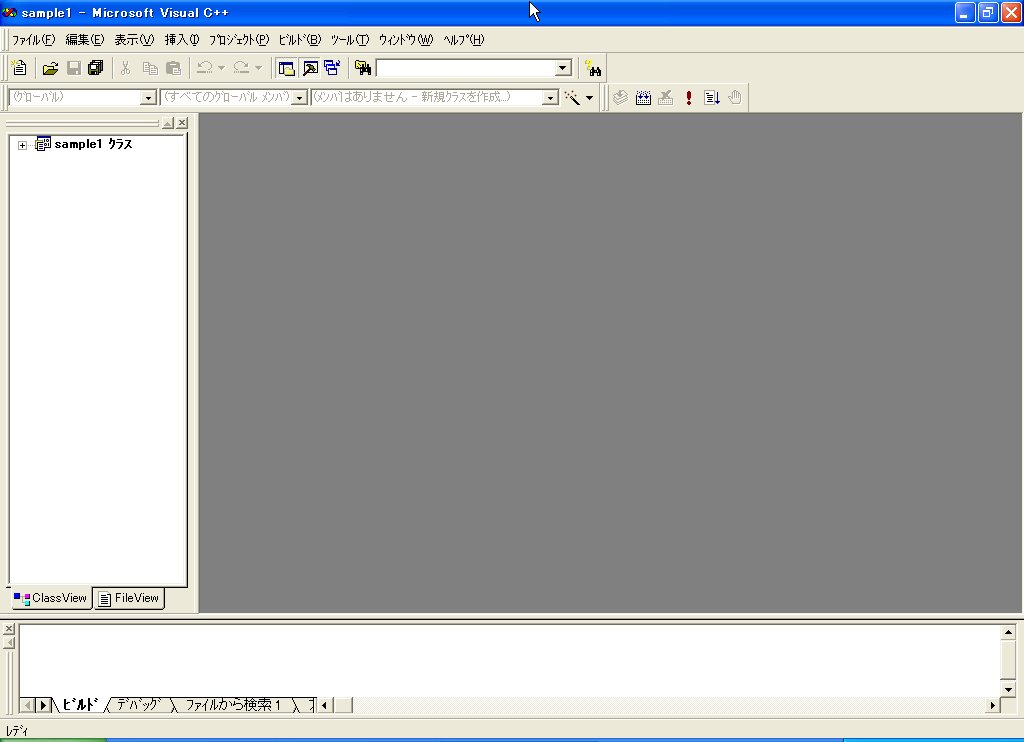The width and height of the screenshot is (1024, 742).
Task: Click output horizontal scroll-right arrow
Action: coord(993,705)
